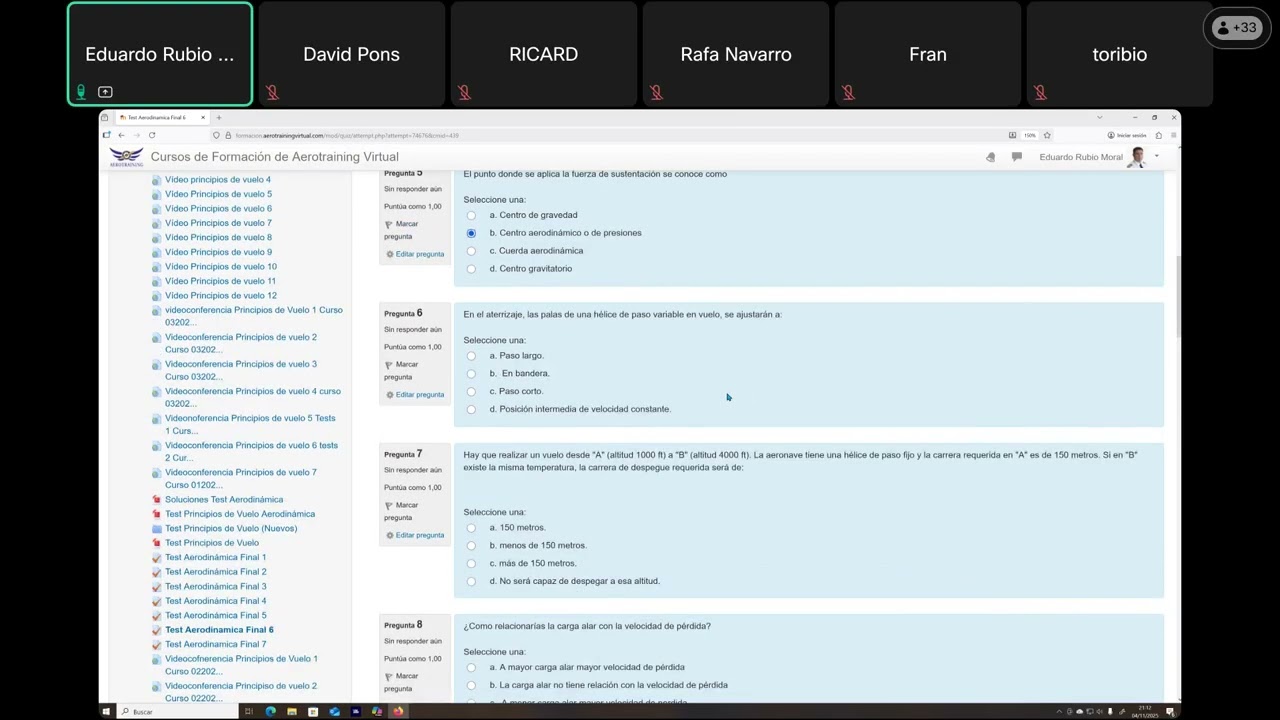This screenshot has width=1280, height=720.
Task: Open the notifications bell icon
Action: 990,157
